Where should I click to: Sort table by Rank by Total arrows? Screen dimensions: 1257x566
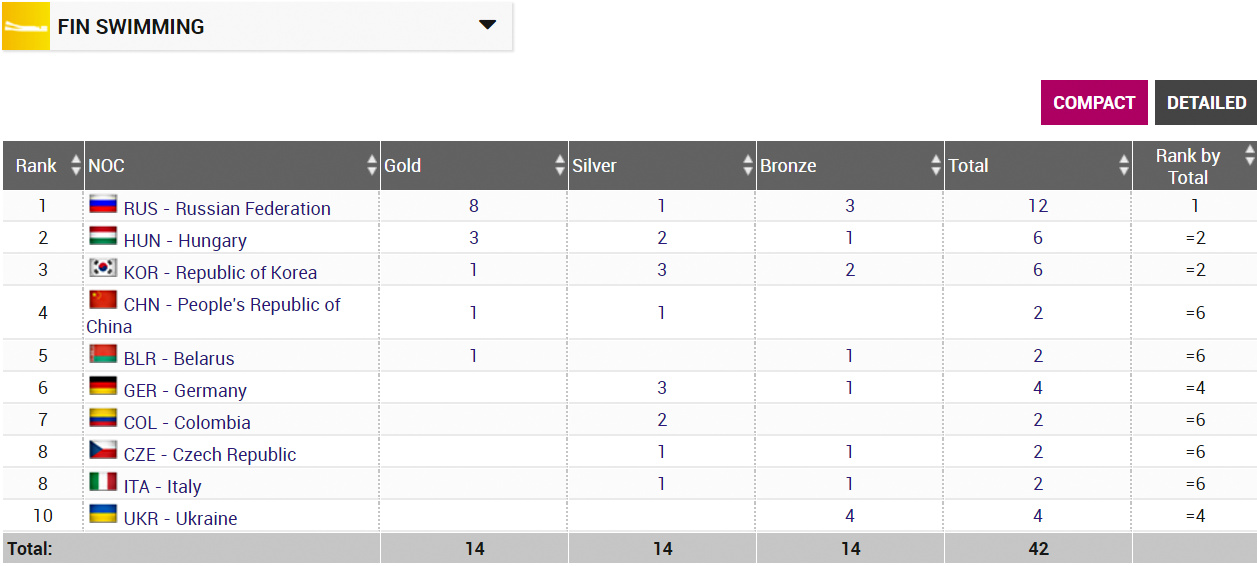pyautogui.click(x=1248, y=155)
